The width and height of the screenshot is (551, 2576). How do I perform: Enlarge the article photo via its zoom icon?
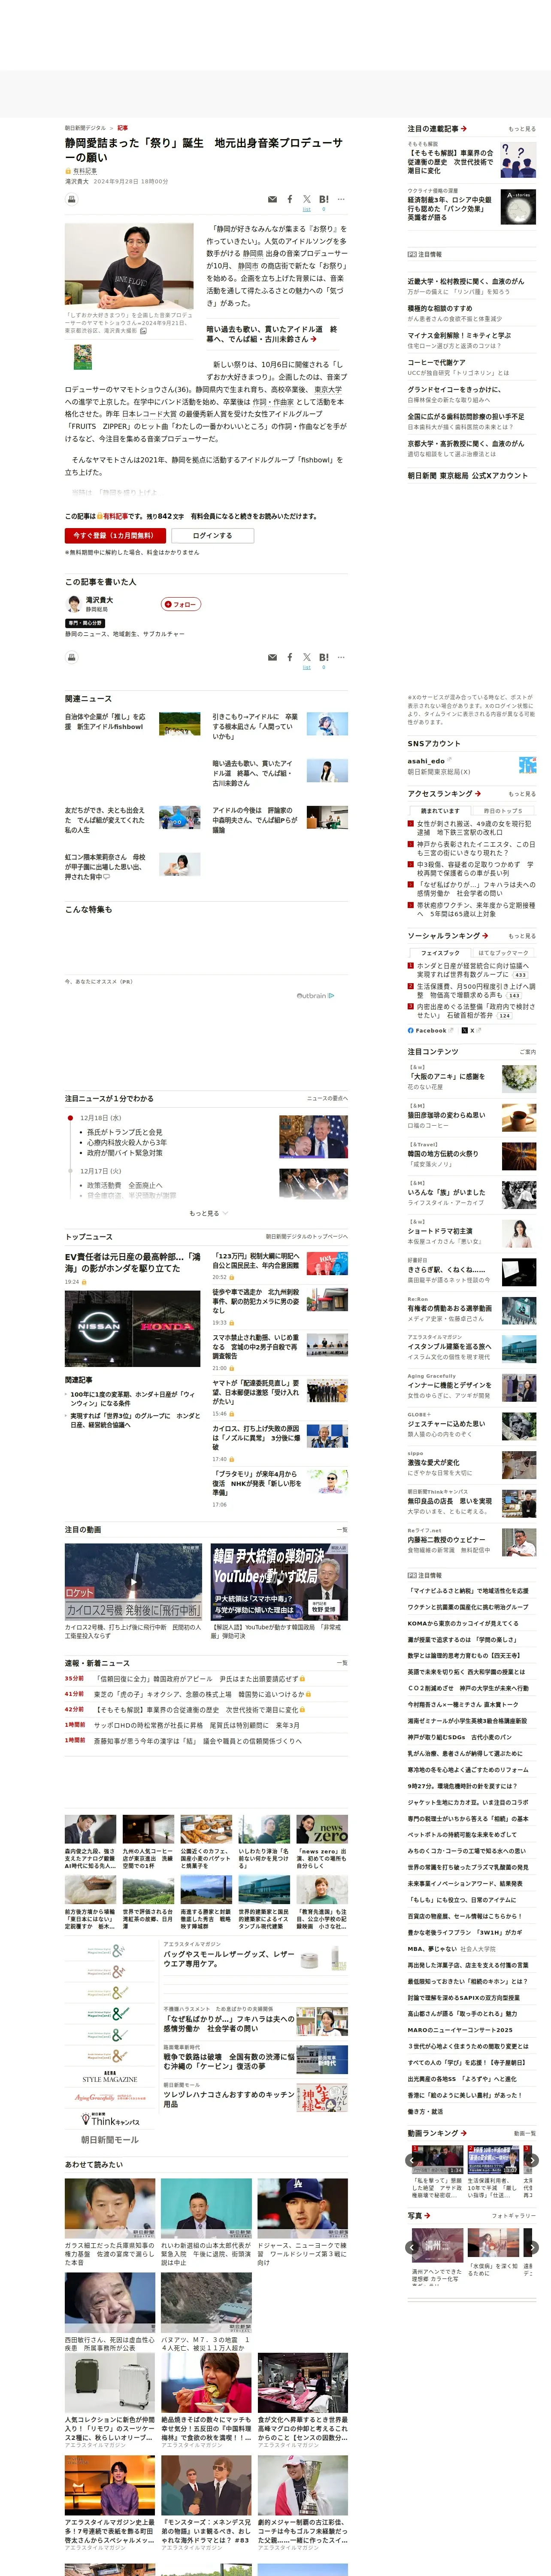[143, 331]
